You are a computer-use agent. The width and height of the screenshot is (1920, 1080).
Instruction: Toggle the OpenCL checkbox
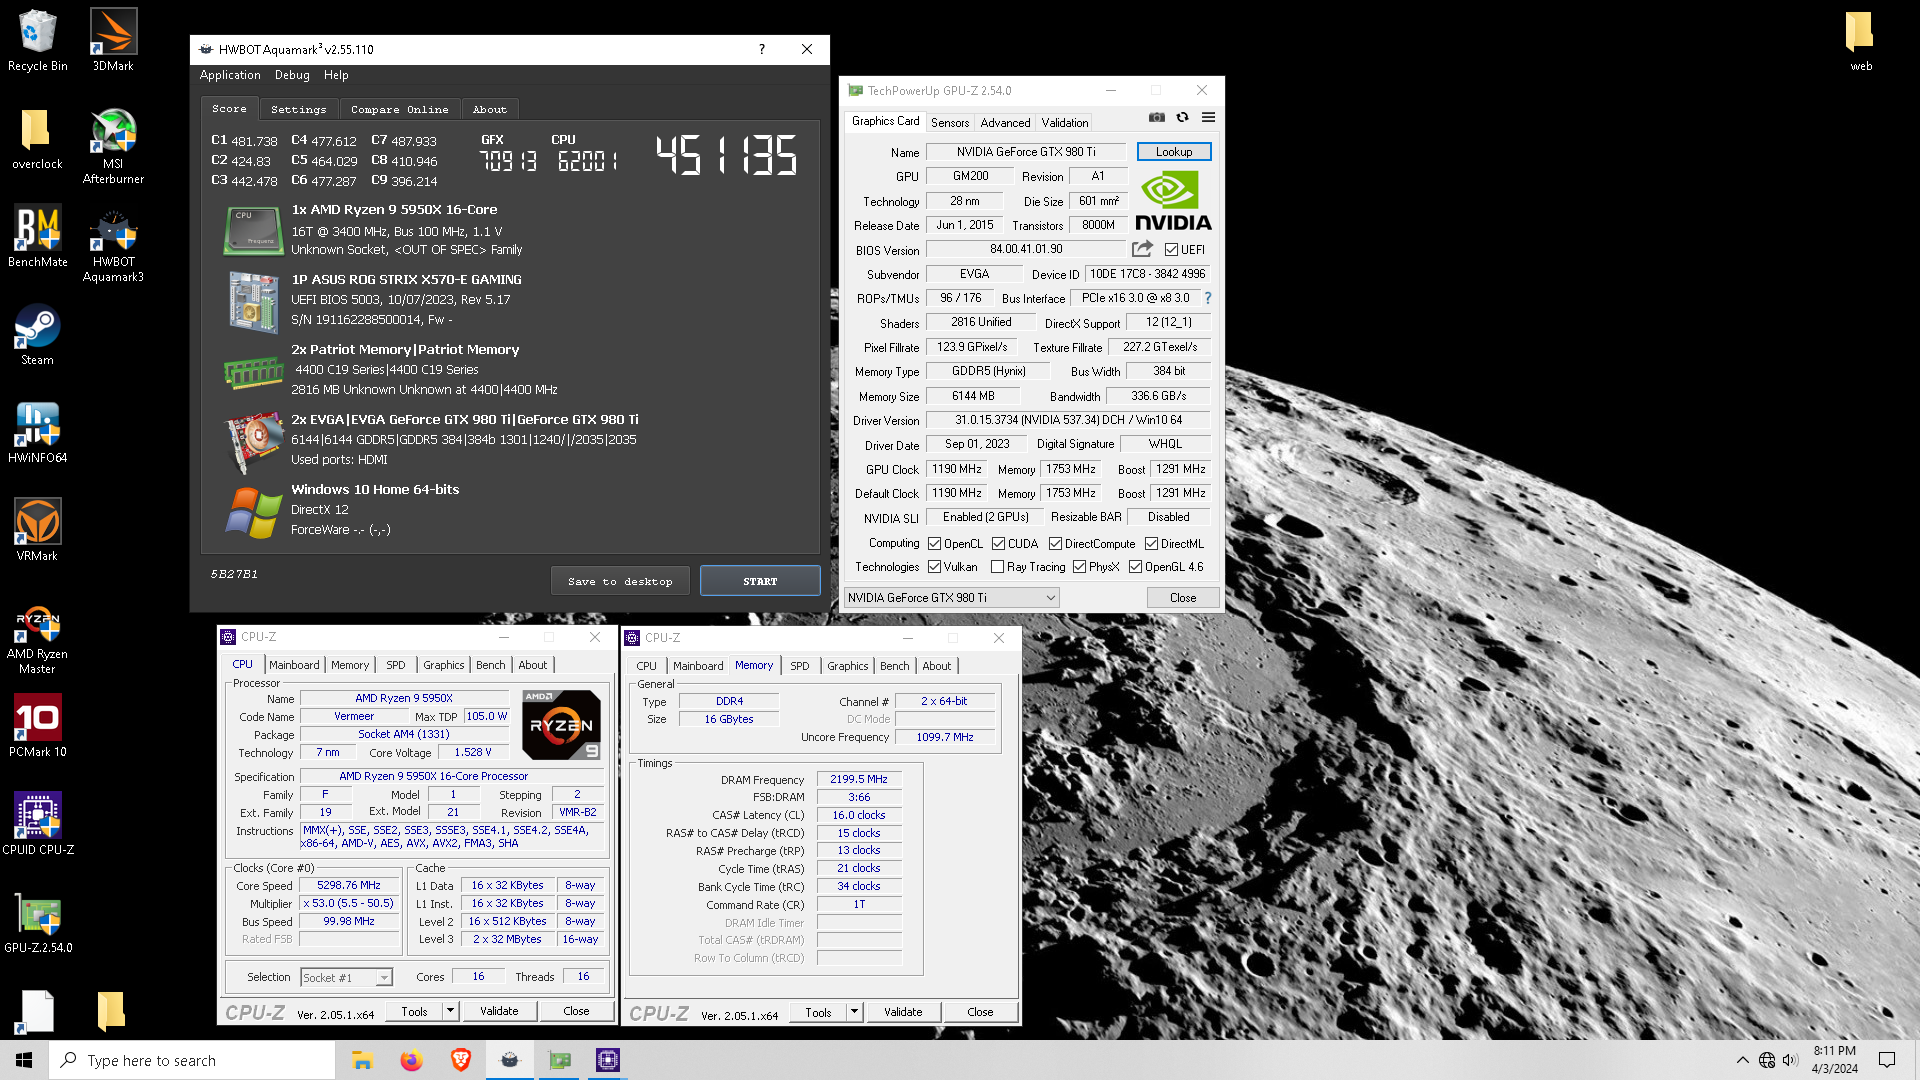934,544
